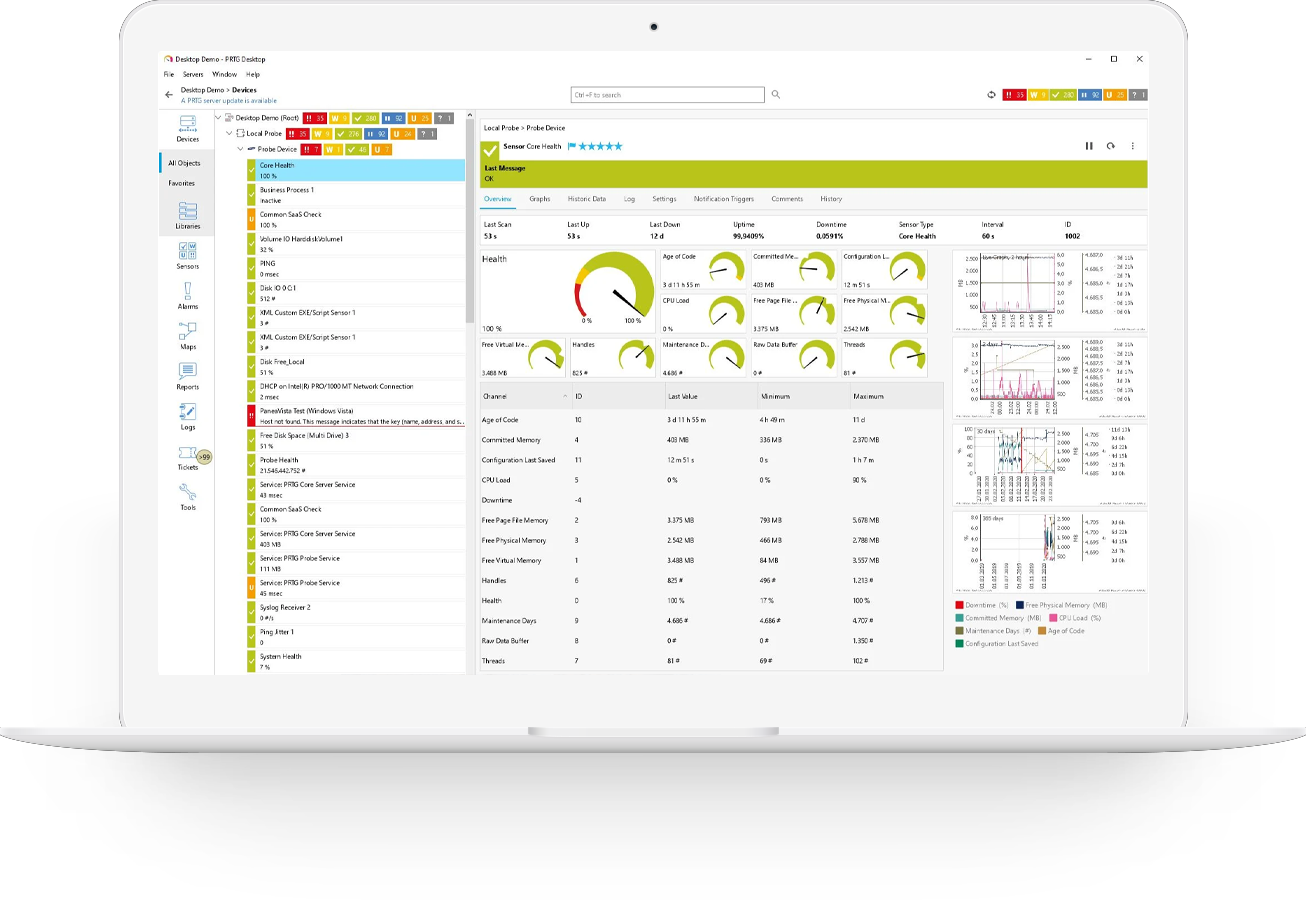Open the Maps section in the sidebar
Image resolution: width=1306 pixels, height=900 pixels.
187,336
